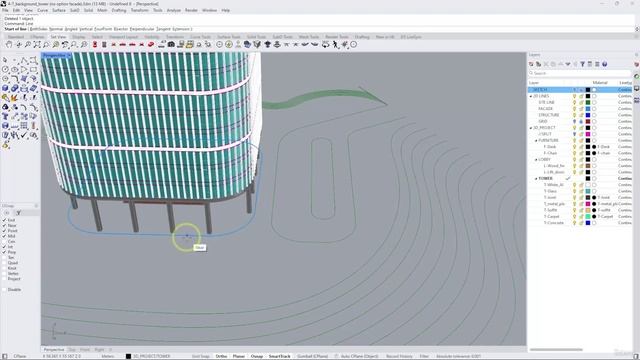The image size is (640, 360).
Task: Toggle the Mid osnap checkbox
Action: click(4, 236)
